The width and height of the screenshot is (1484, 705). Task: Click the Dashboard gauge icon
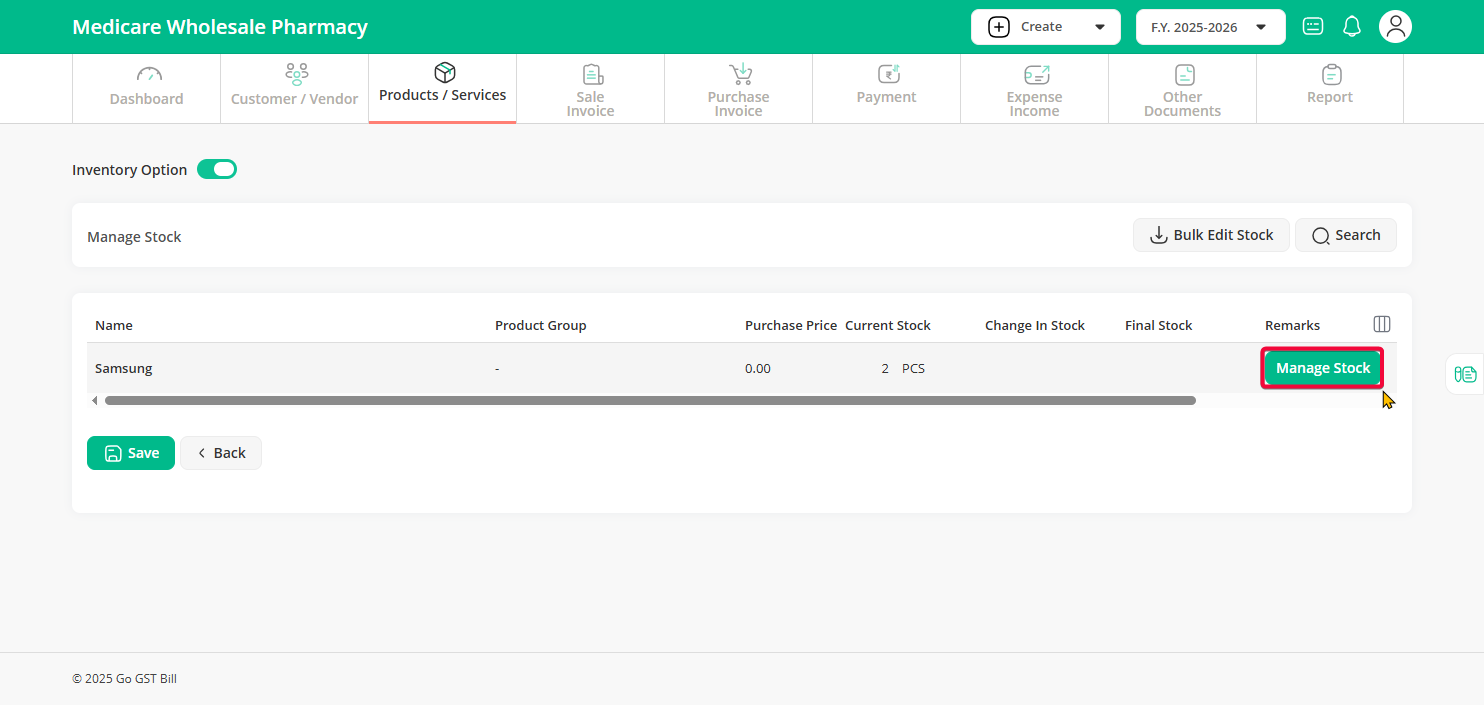148,75
